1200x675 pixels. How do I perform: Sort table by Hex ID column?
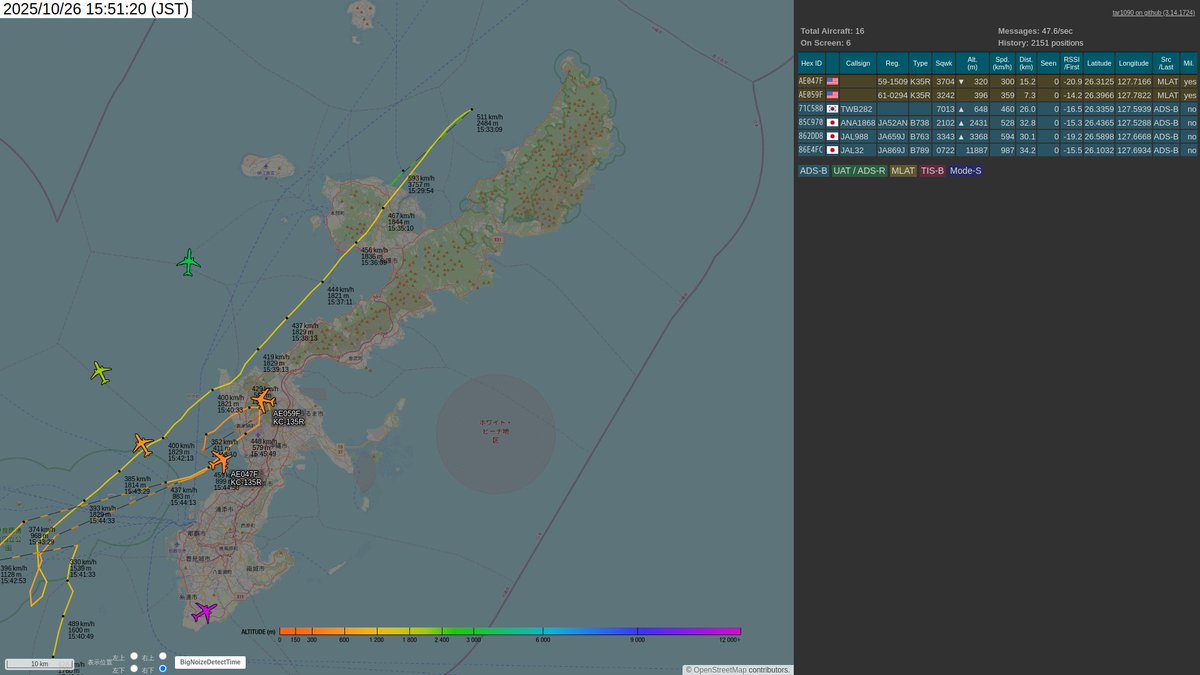pyautogui.click(x=811, y=62)
